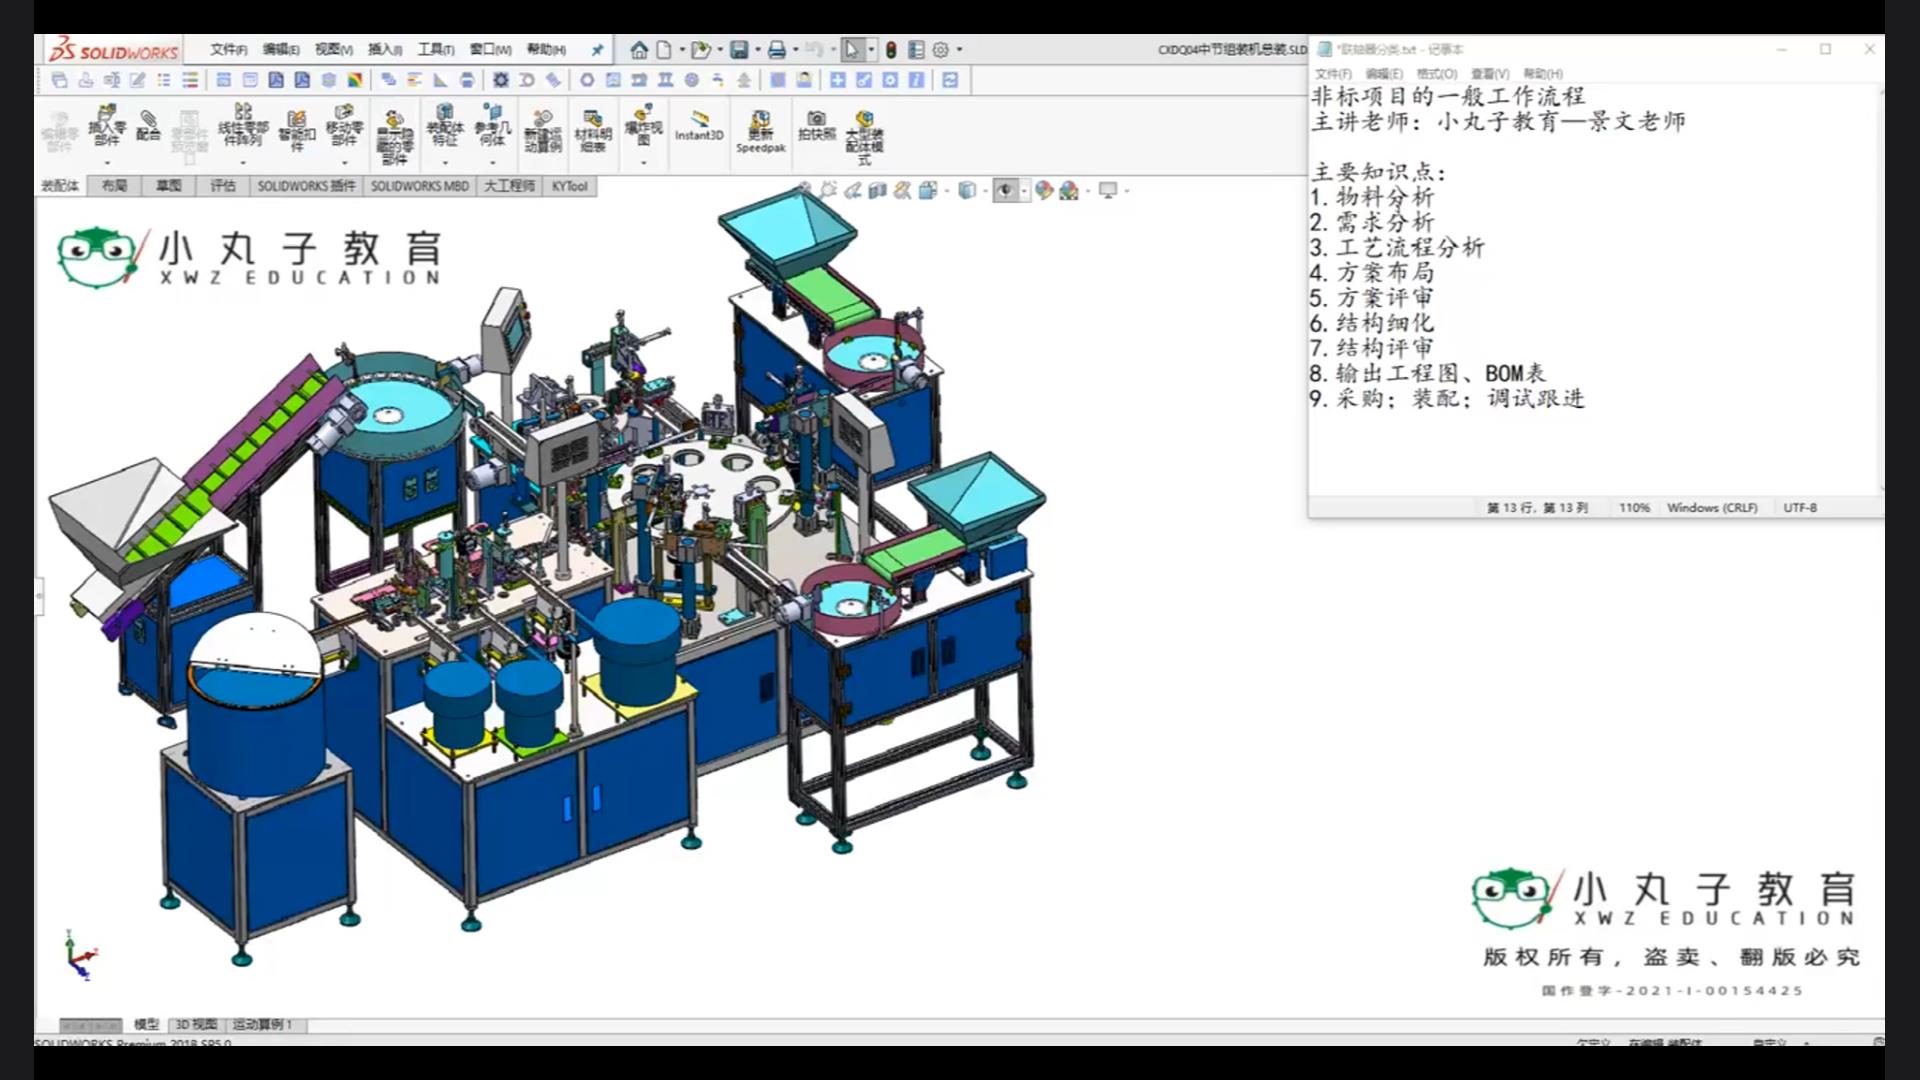Open 工具(T) menu in SolidWorks

[435, 49]
